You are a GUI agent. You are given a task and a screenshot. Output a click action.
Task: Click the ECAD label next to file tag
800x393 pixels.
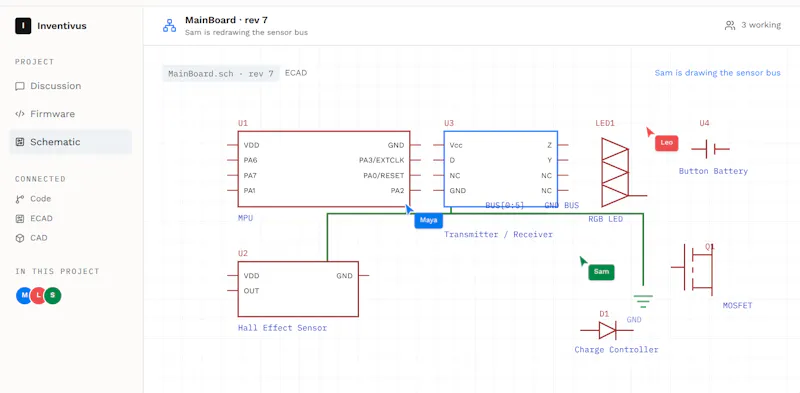click(296, 73)
